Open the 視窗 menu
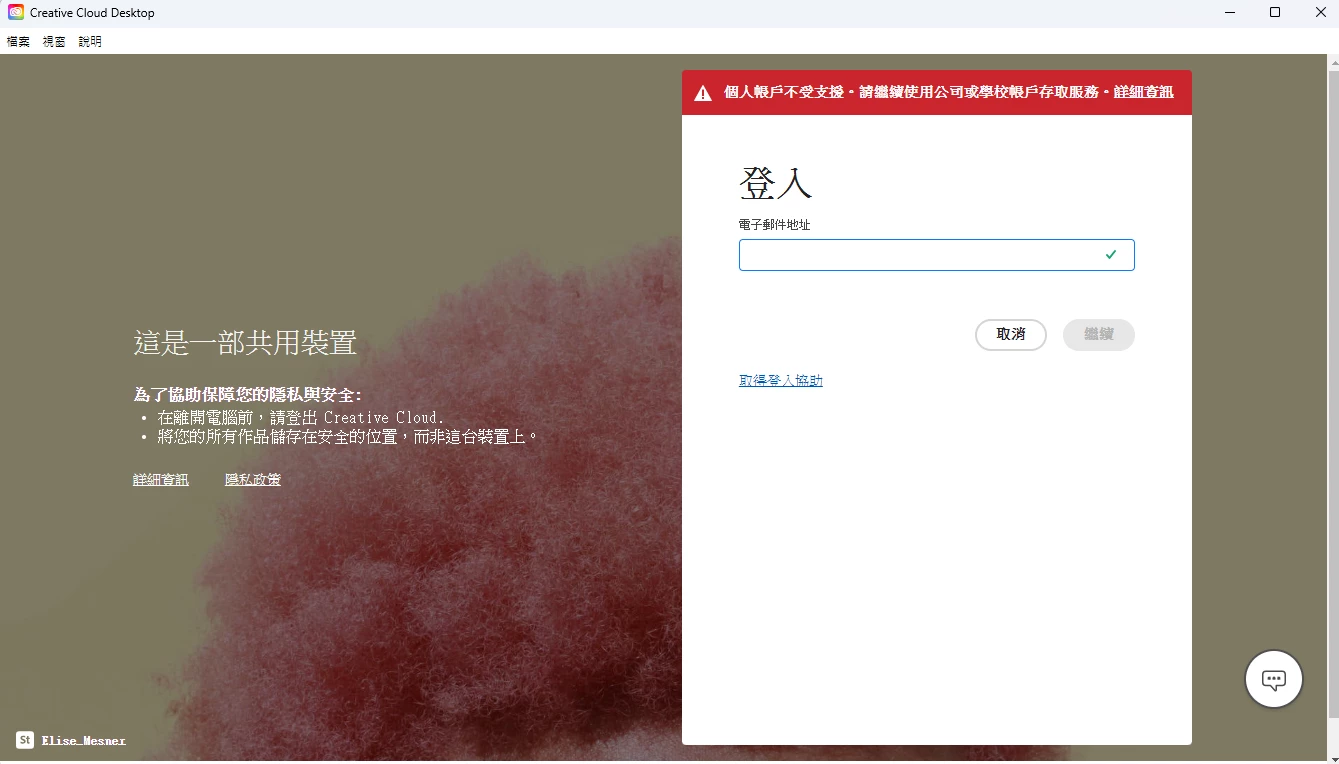 (54, 42)
